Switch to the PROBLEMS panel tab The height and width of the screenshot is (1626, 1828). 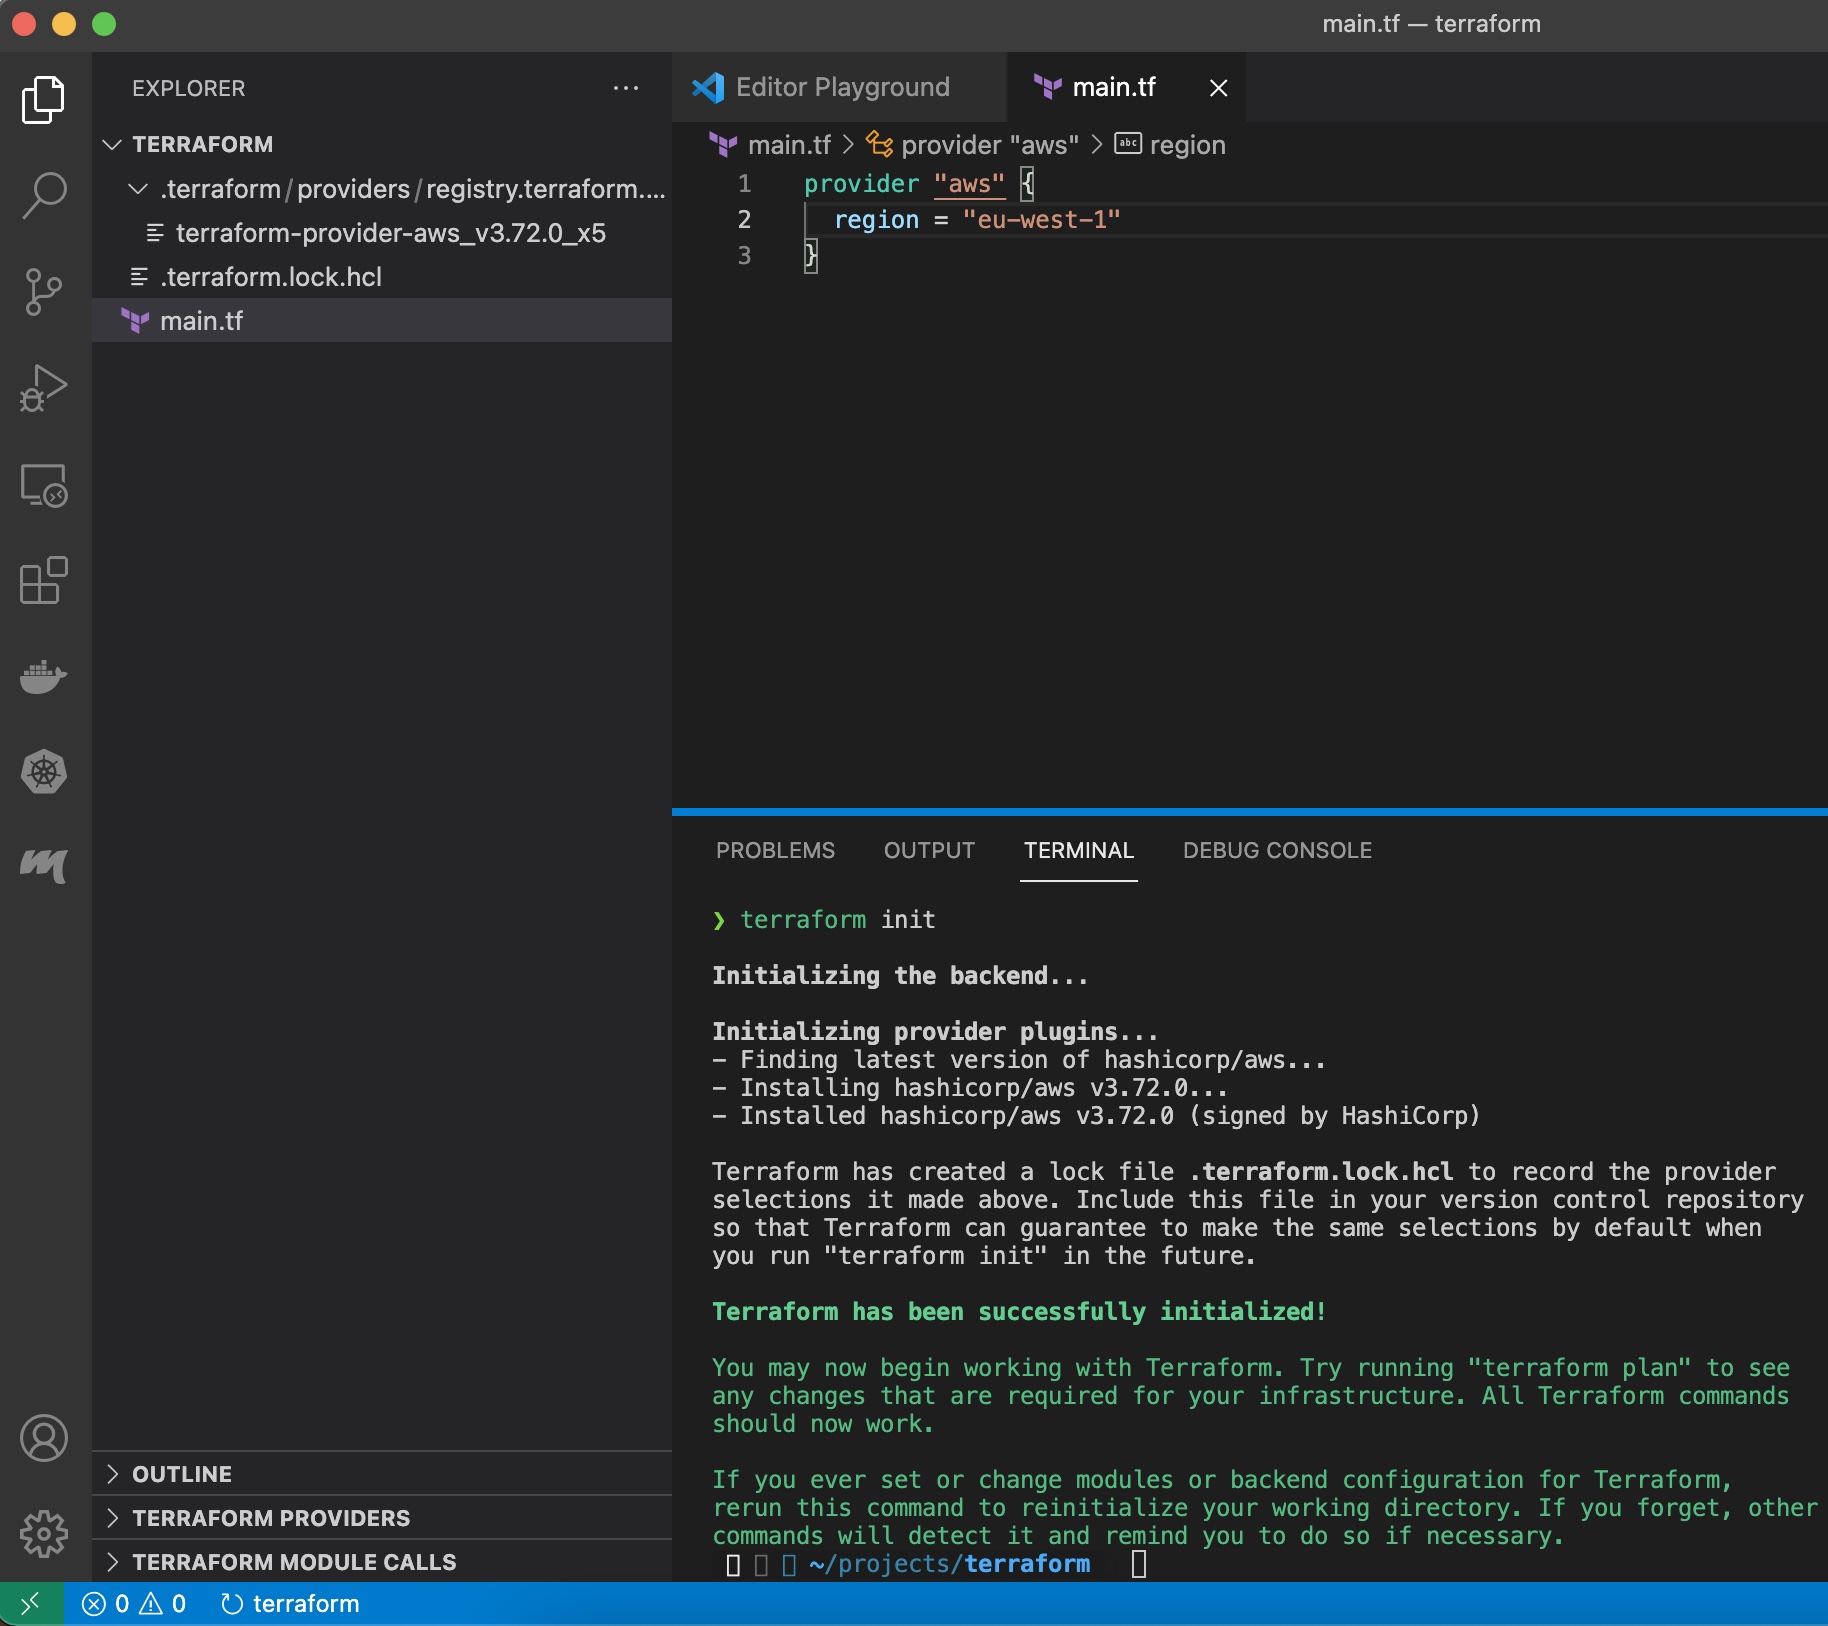775,850
